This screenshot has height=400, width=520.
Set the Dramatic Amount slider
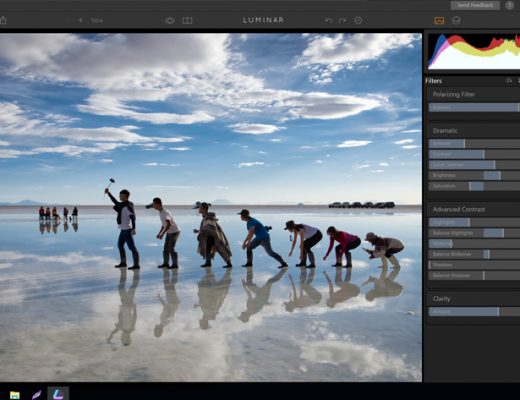click(x=474, y=144)
